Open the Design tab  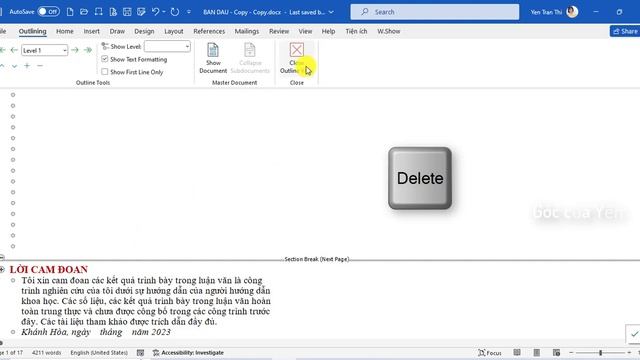click(144, 31)
